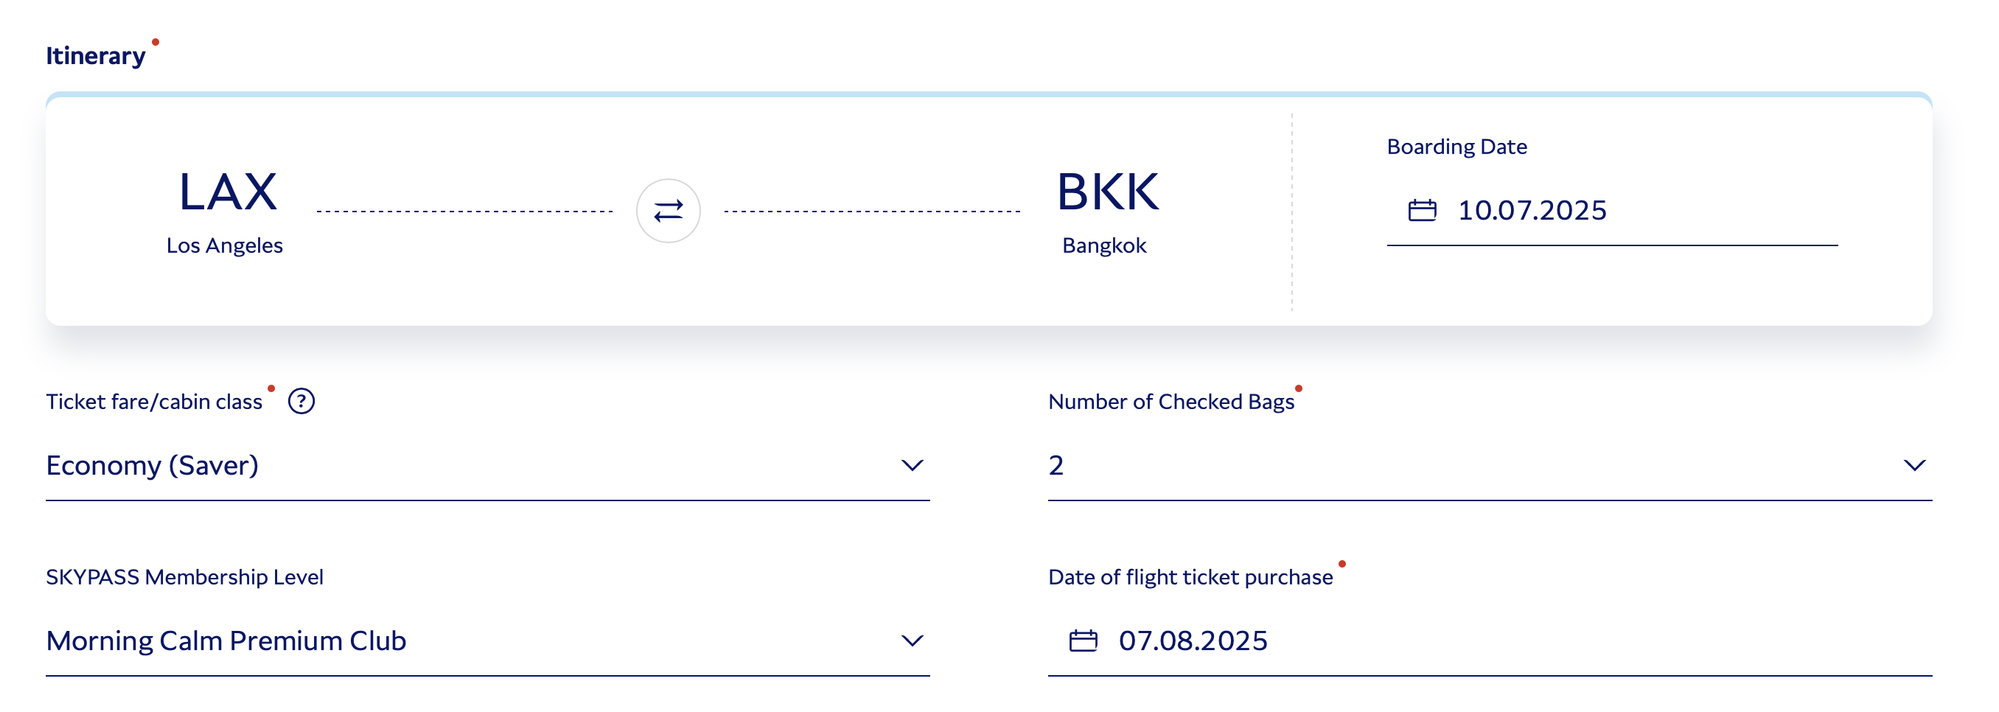Click the purchase date value 07.08.2025
The height and width of the screenshot is (712, 1999).
(1193, 640)
